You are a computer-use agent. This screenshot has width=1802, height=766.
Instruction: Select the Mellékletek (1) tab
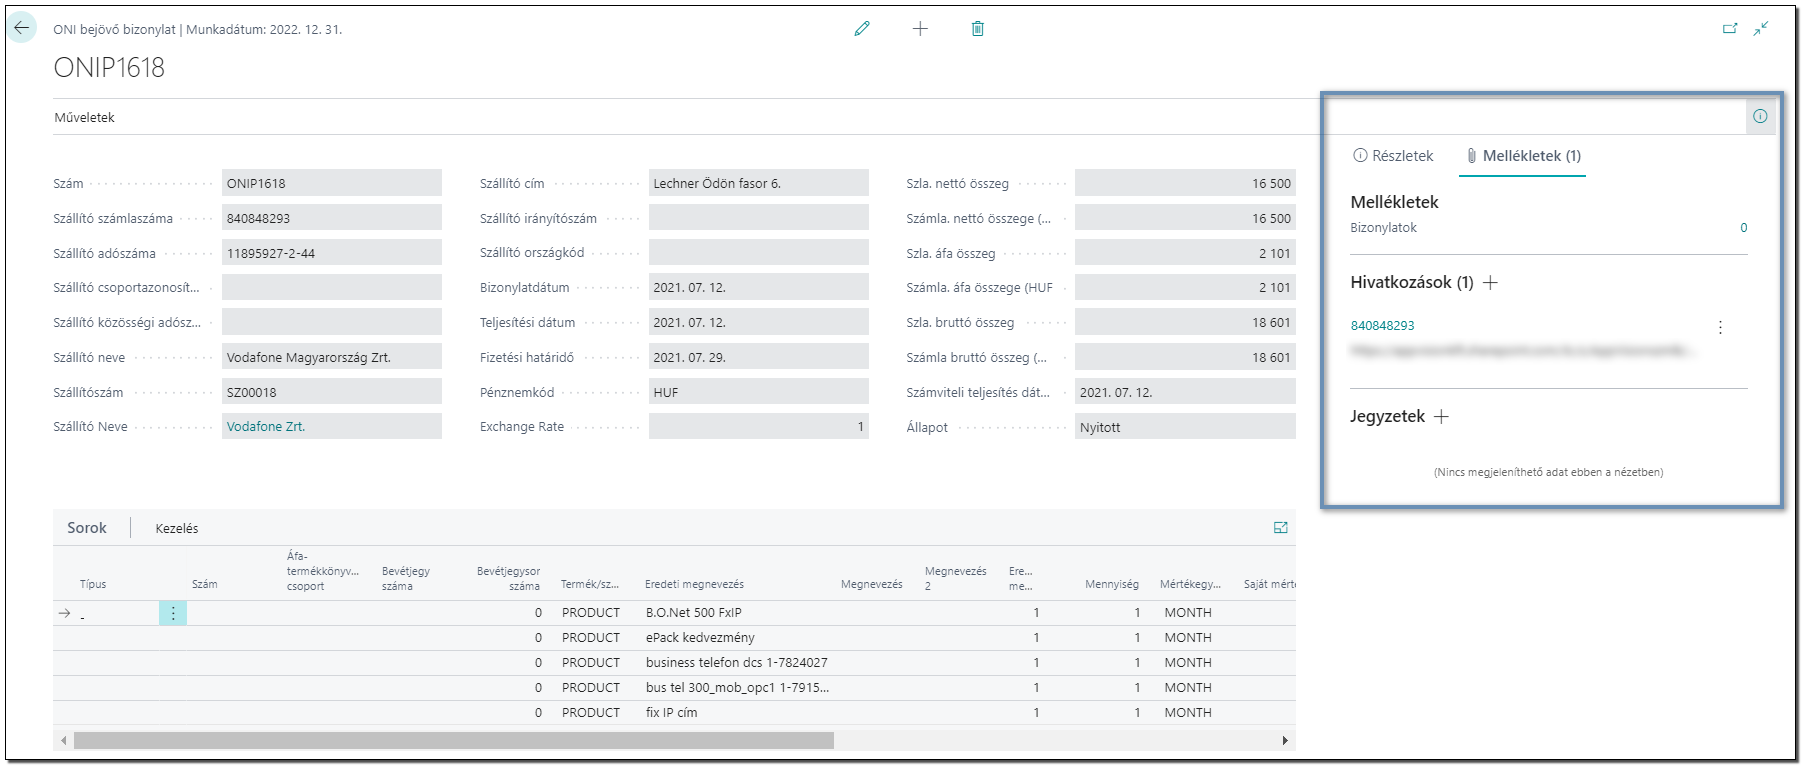[1523, 156]
